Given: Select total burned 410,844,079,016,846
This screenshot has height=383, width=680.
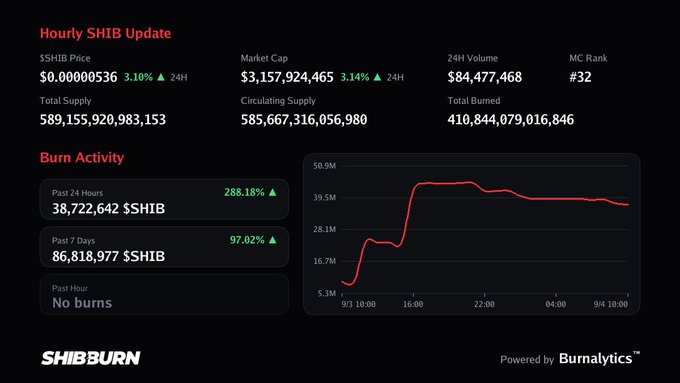Looking at the screenshot, I should point(511,120).
